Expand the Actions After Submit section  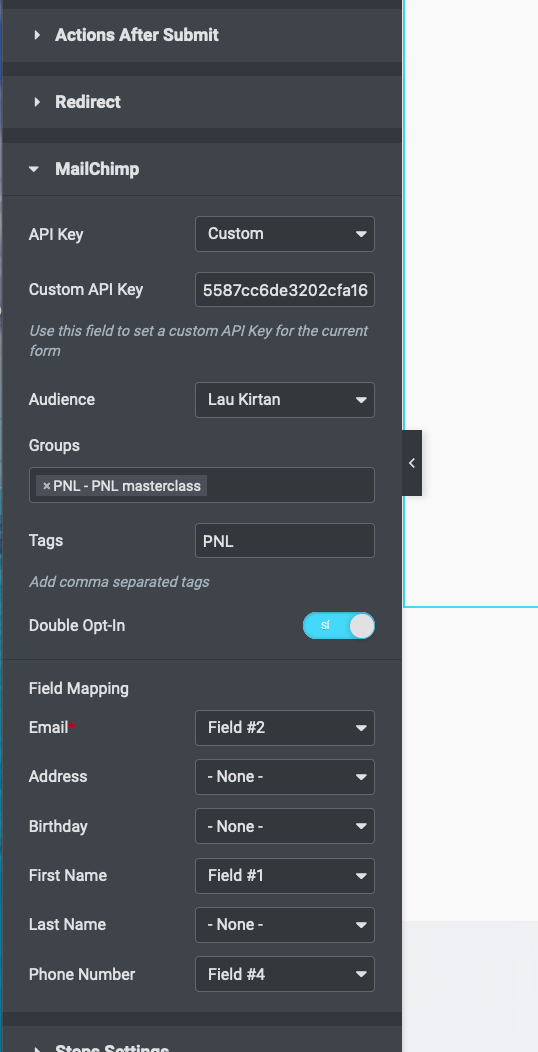click(x=202, y=35)
